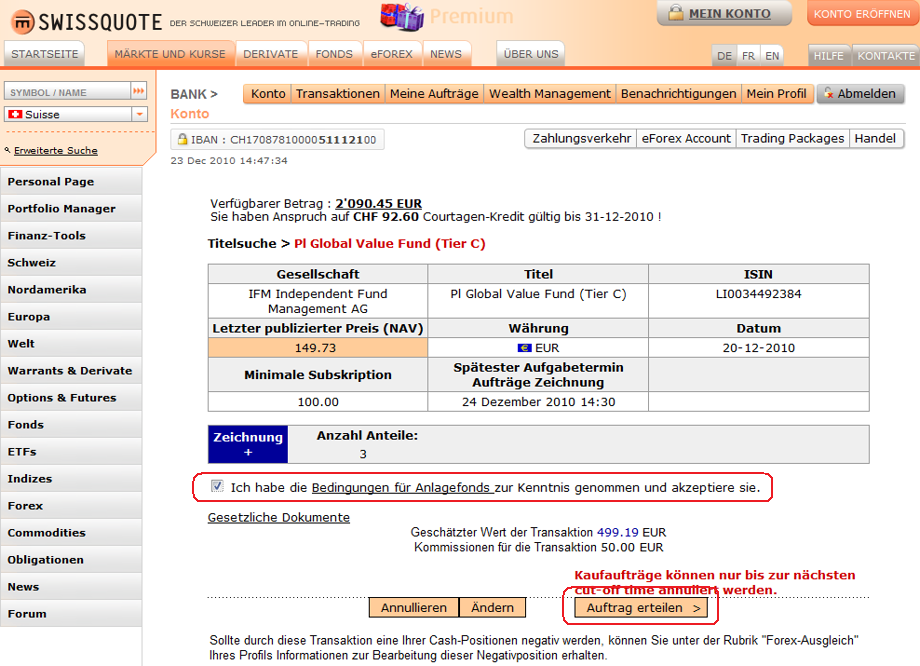920x666 pixels.
Task: Open Mein Profil menu item
Action: [777, 94]
